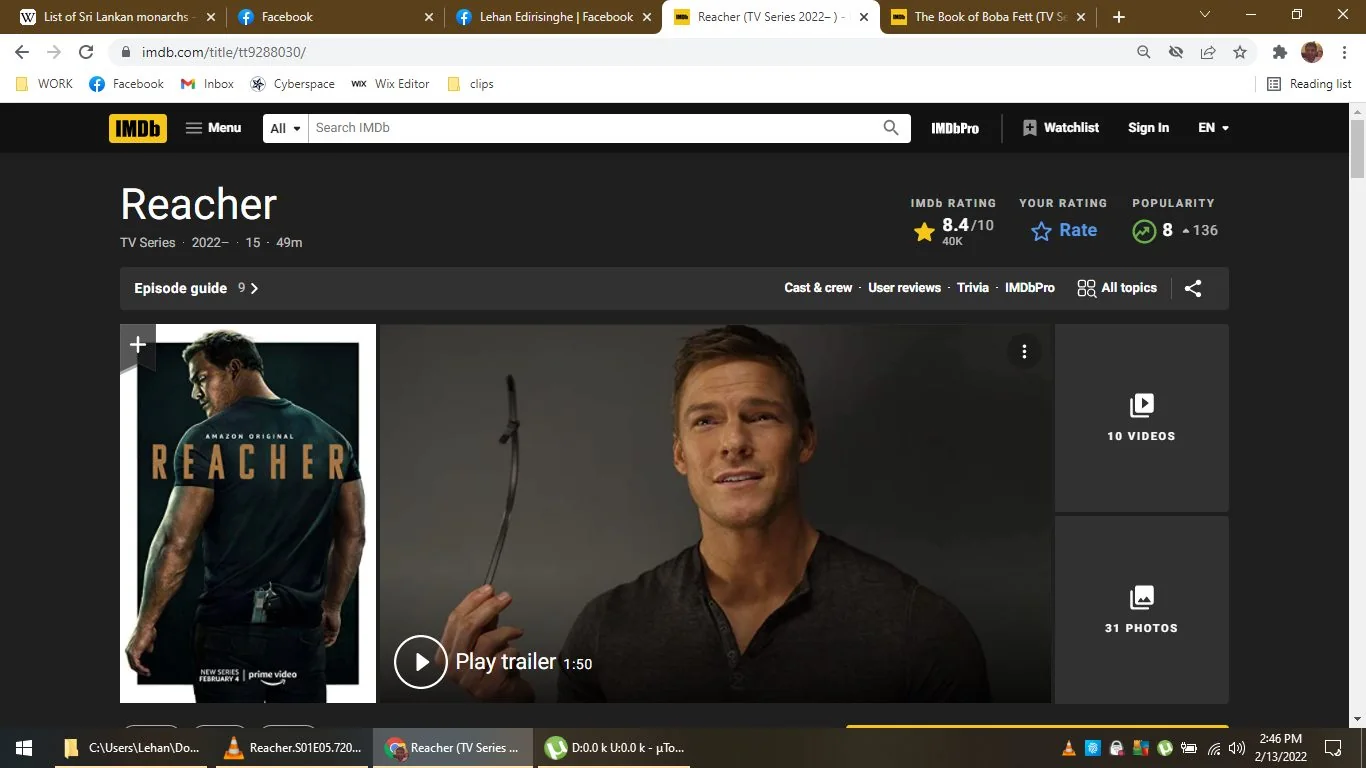The image size is (1366, 768).
Task: Go to IMDbPro in the header
Action: (955, 128)
